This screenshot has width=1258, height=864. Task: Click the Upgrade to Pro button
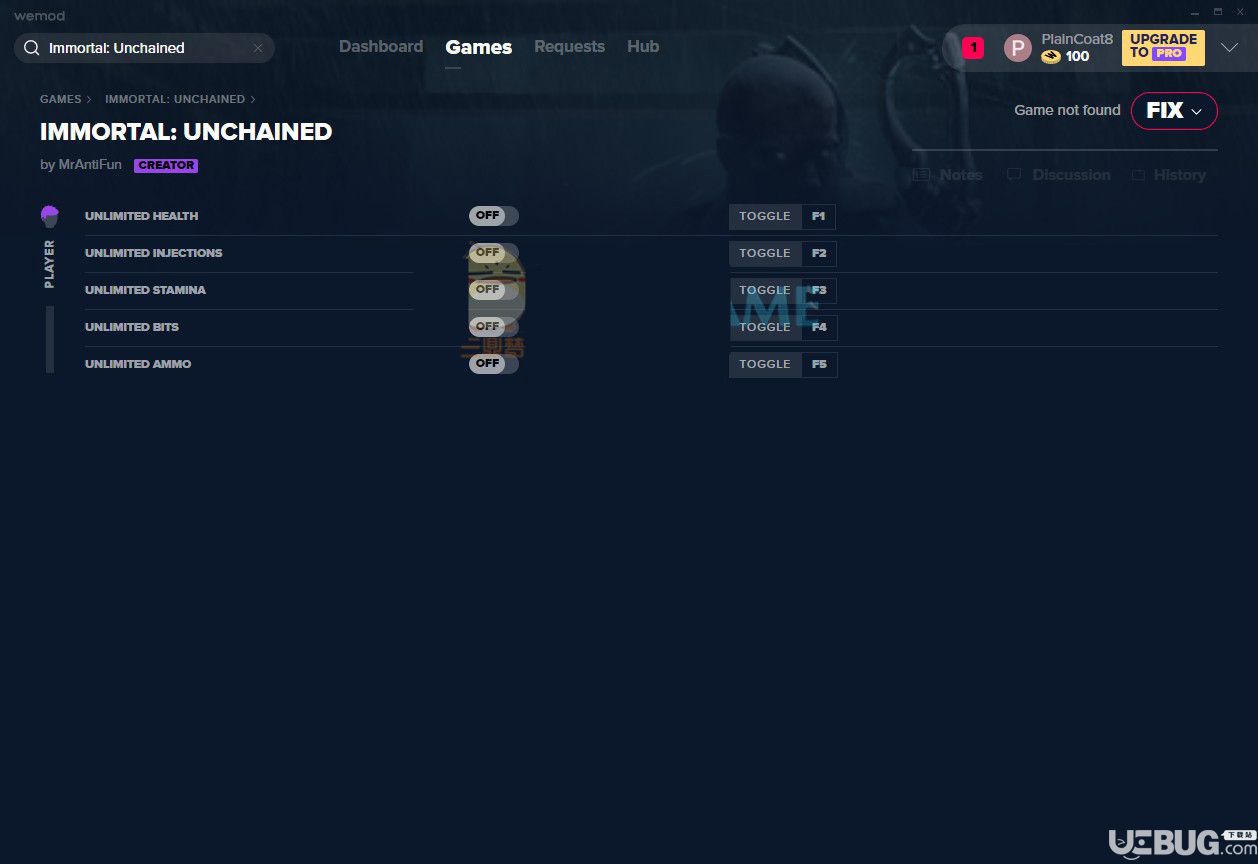[x=1163, y=47]
